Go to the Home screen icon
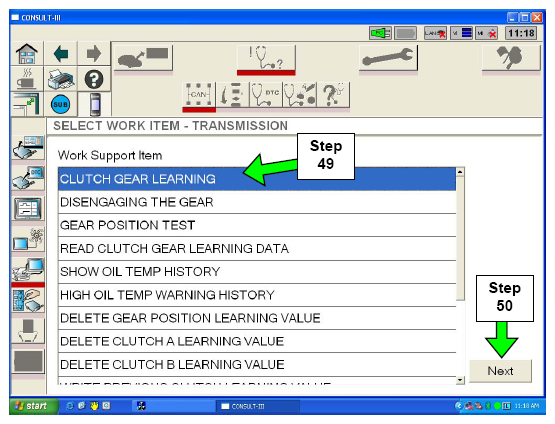555x424 pixels. point(27,53)
